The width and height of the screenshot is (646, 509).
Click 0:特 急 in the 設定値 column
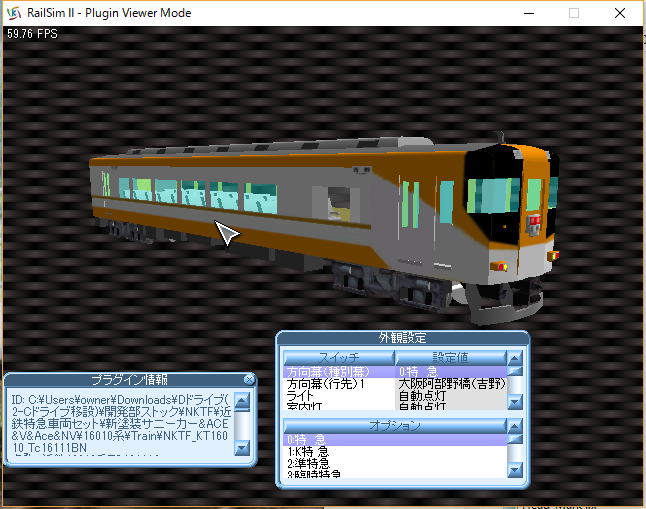pos(452,372)
